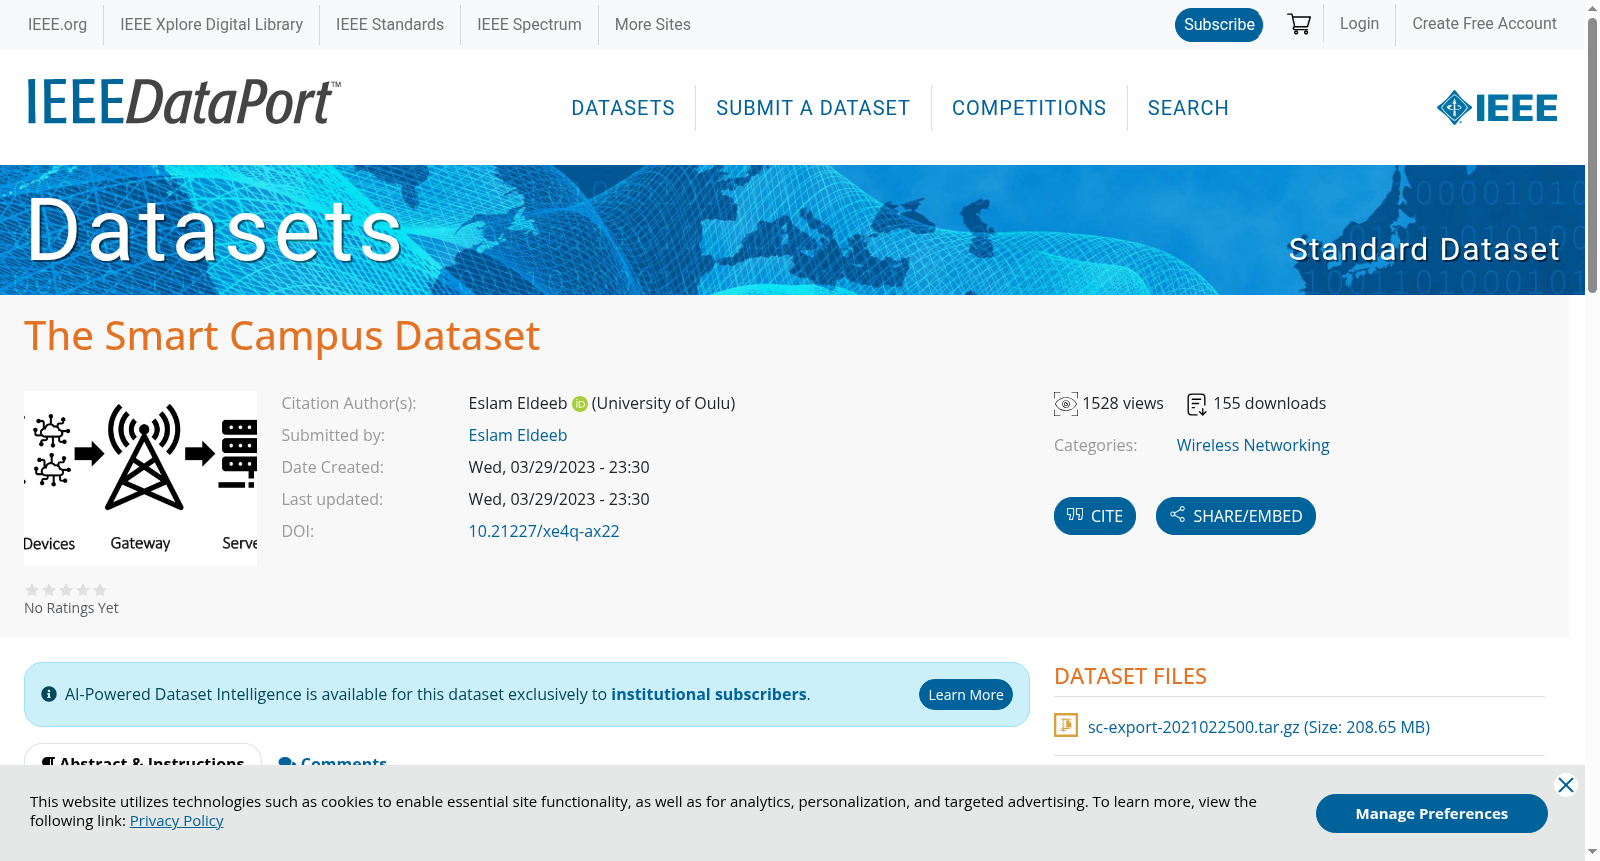Select the 1528 views count text

[1123, 404]
